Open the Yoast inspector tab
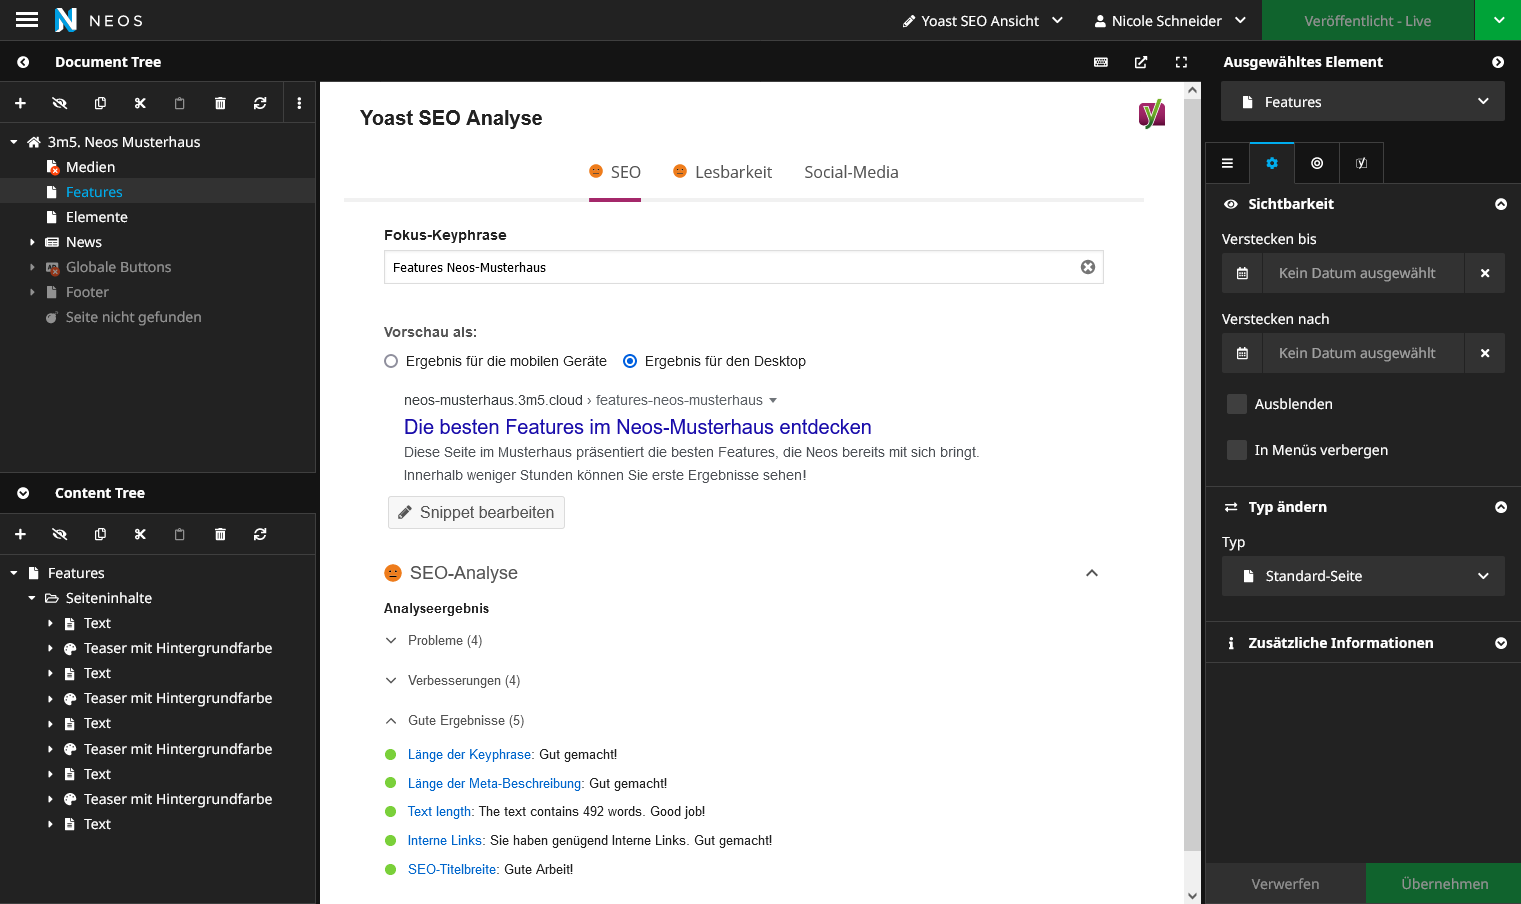This screenshot has height=904, width=1521. coord(1361,163)
